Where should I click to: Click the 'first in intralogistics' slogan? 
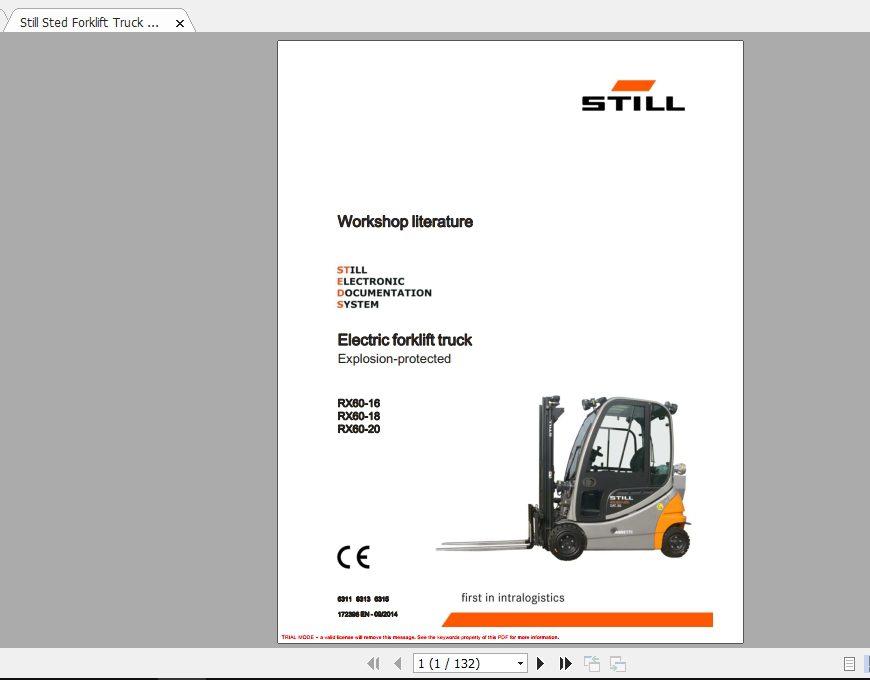(513, 597)
